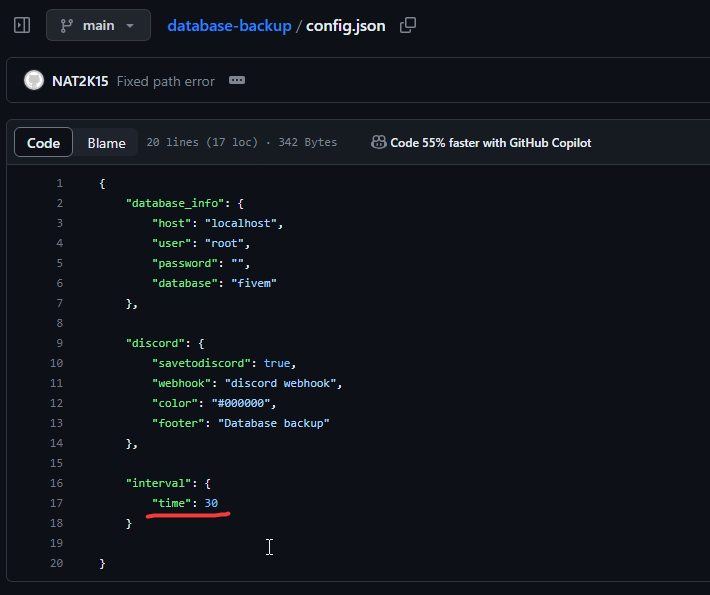Click the "webhook" key text
Screen dimensions: 710x595
[x=182, y=383]
